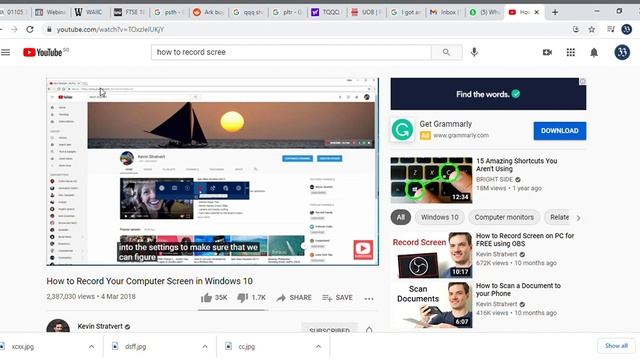640x360 pixels.
Task: Toggle the notification bell beside Subscribed
Action: (x=369, y=329)
